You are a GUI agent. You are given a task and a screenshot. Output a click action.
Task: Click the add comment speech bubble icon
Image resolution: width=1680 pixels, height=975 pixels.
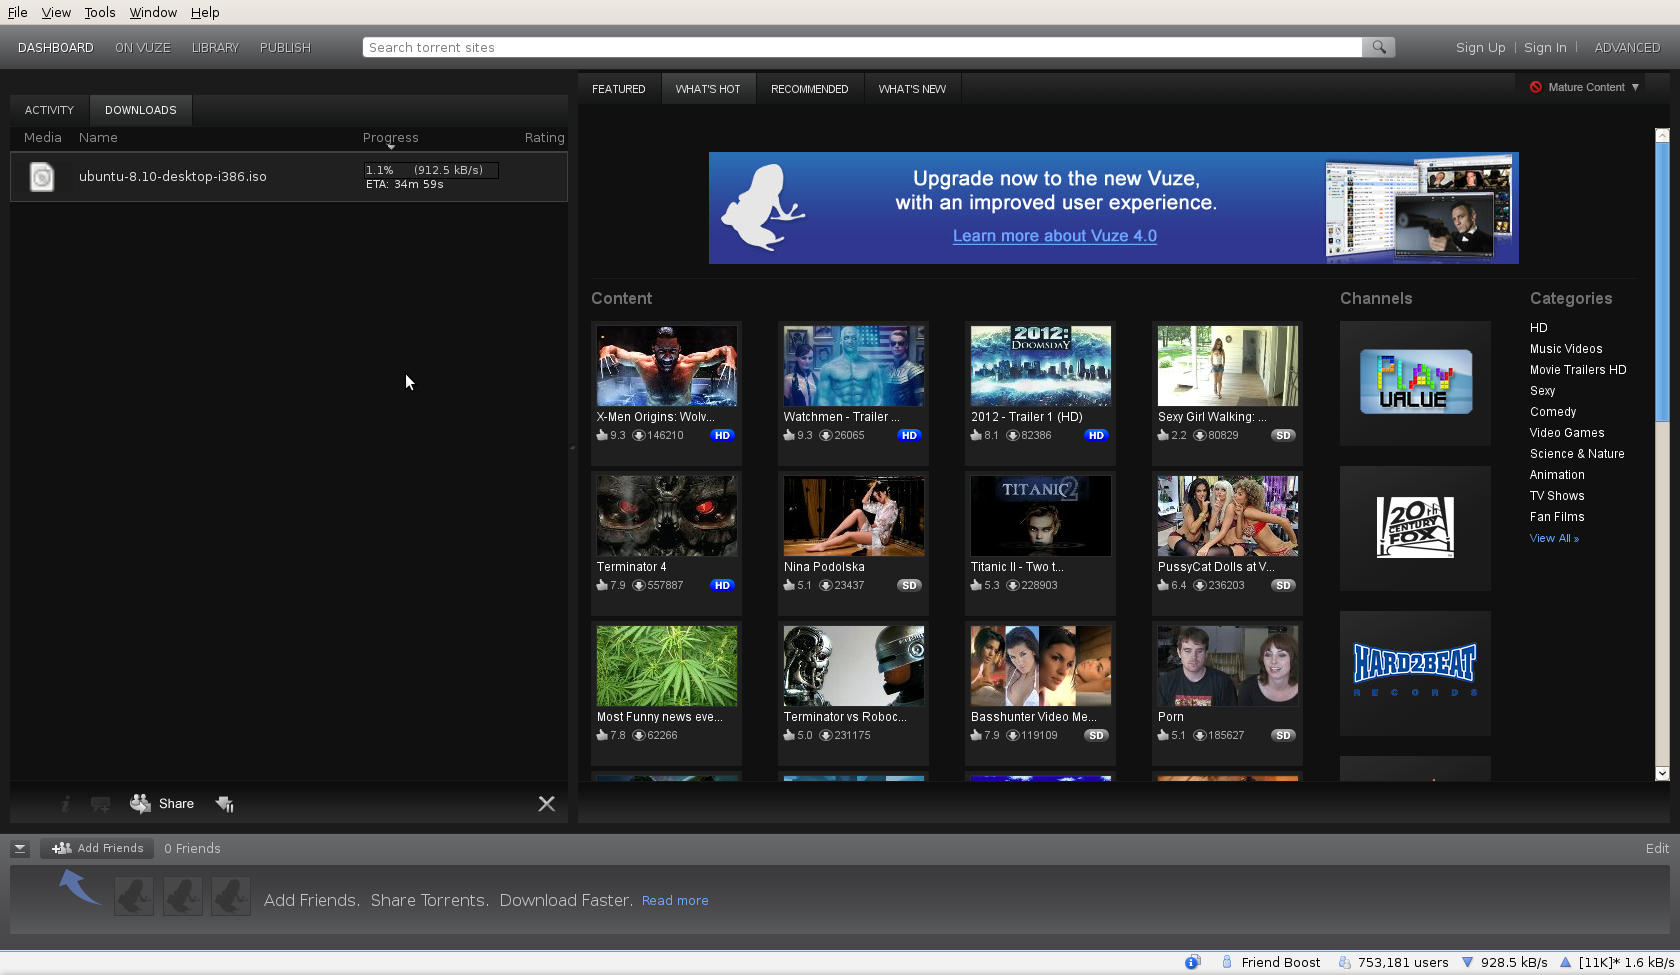tap(101, 804)
